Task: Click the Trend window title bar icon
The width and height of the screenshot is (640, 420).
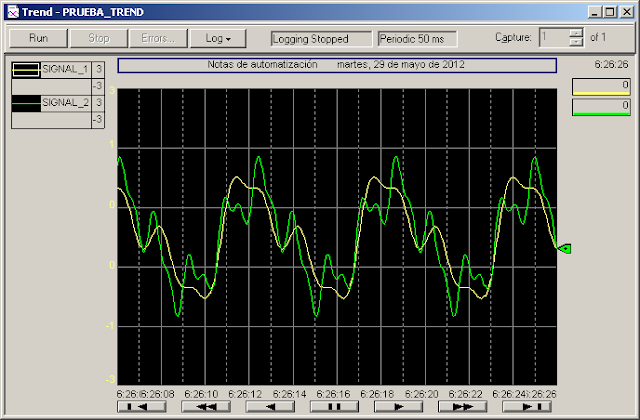Action: pos(13,12)
